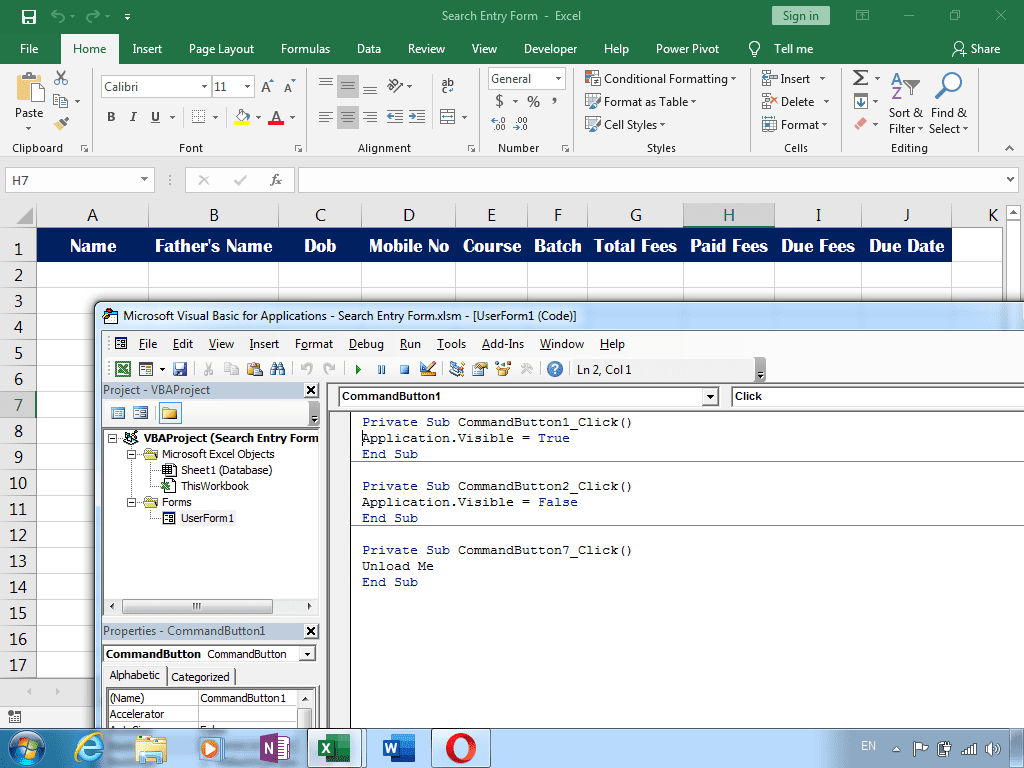Viewport: 1024px width, 768px height.
Task: Toggle Italic formatting
Action: point(133,117)
